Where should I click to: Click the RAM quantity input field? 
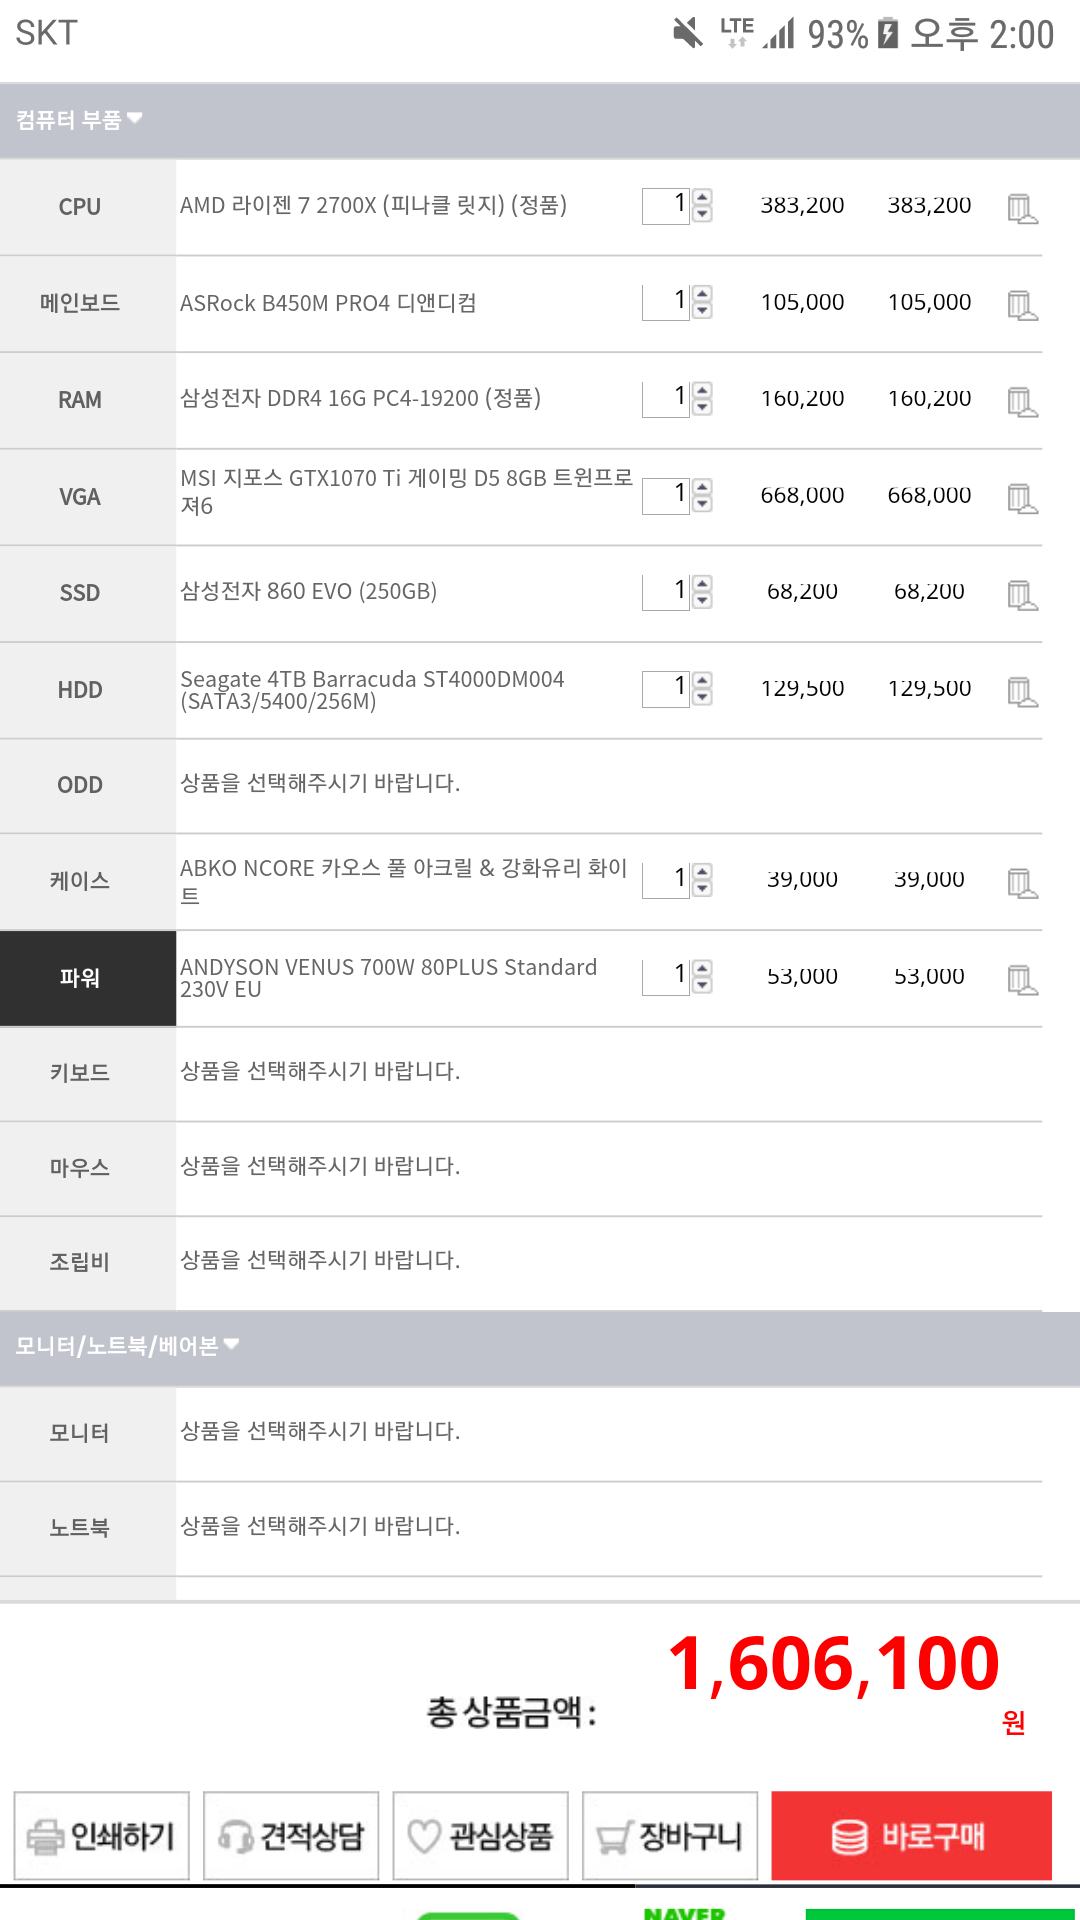pyautogui.click(x=666, y=399)
